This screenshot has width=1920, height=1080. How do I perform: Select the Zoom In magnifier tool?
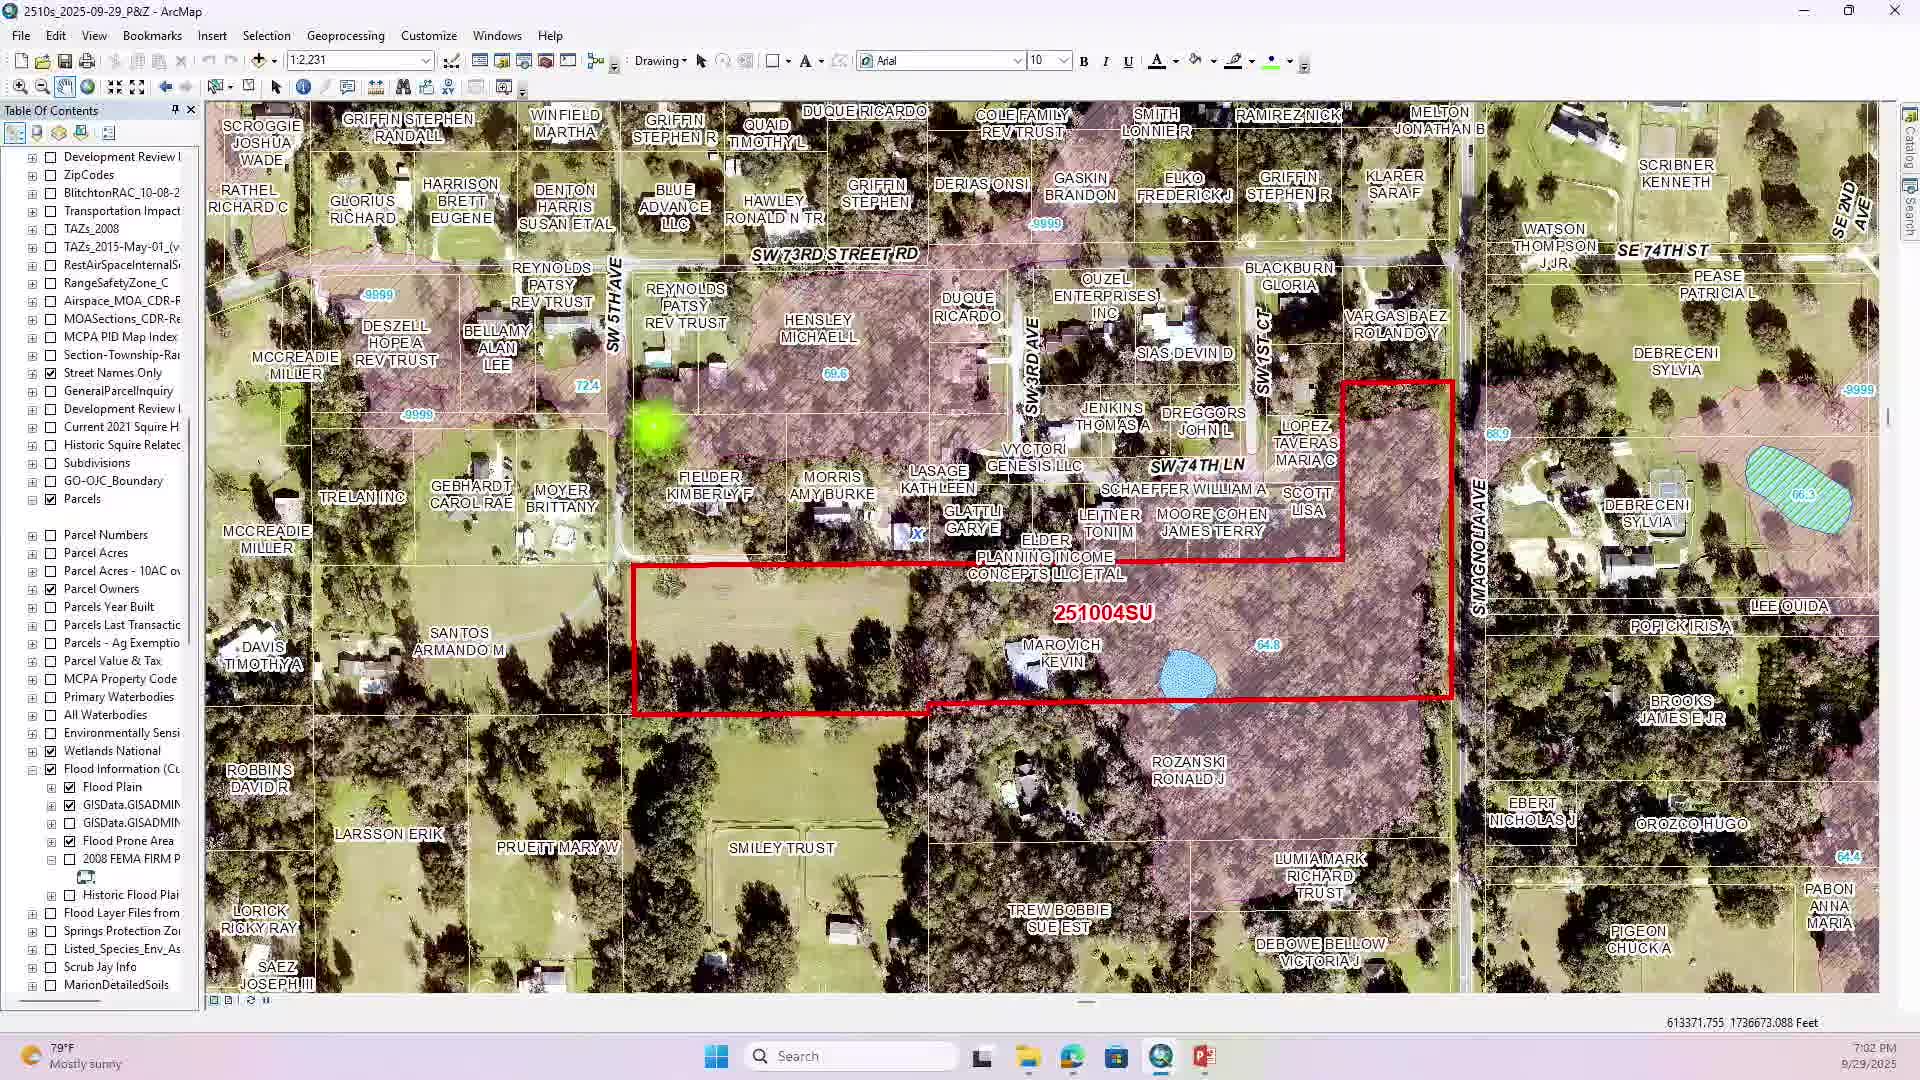(18, 87)
